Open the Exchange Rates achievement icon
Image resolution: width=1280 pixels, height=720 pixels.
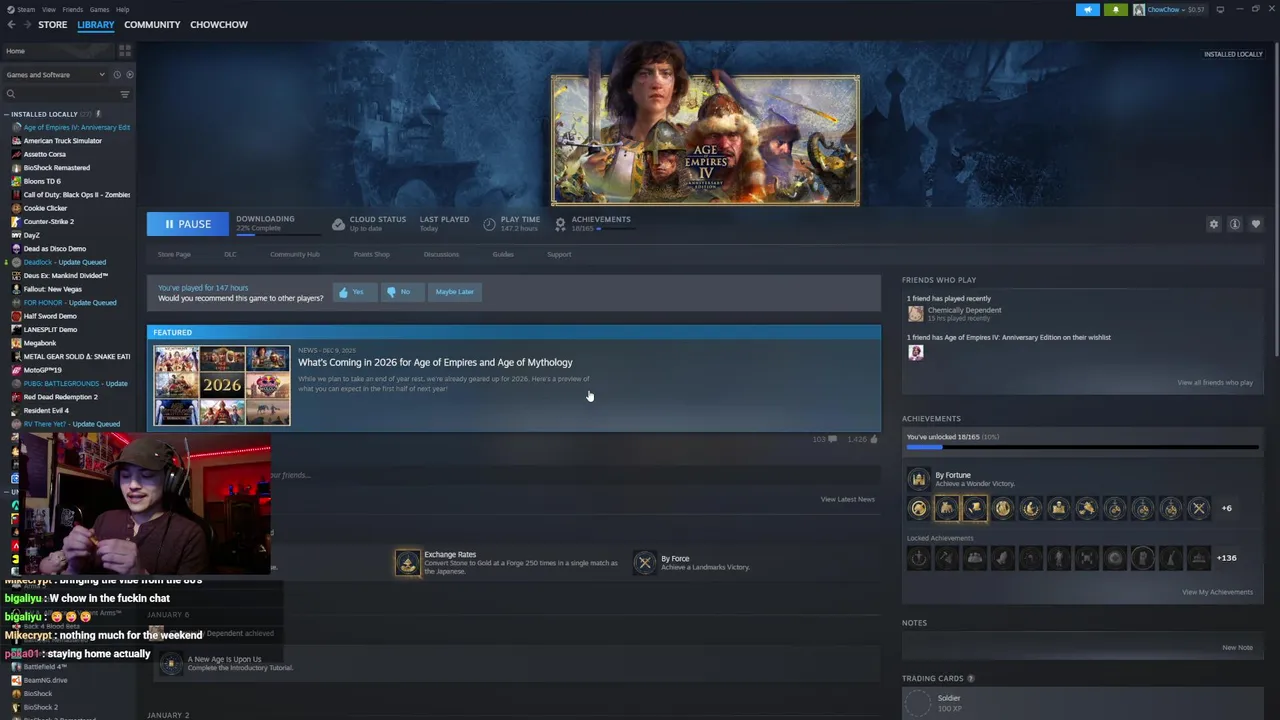(407, 563)
